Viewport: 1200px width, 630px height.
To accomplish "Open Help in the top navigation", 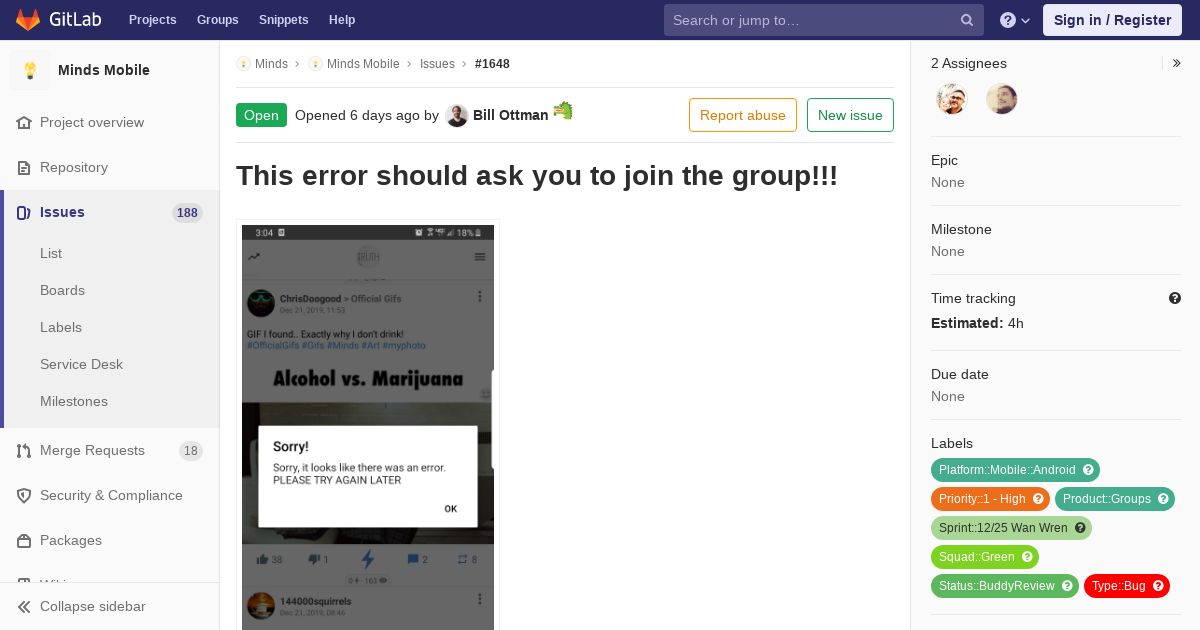I will [342, 20].
